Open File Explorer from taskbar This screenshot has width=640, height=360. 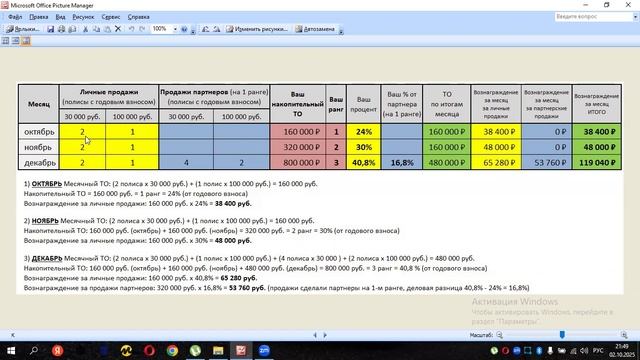218,351
